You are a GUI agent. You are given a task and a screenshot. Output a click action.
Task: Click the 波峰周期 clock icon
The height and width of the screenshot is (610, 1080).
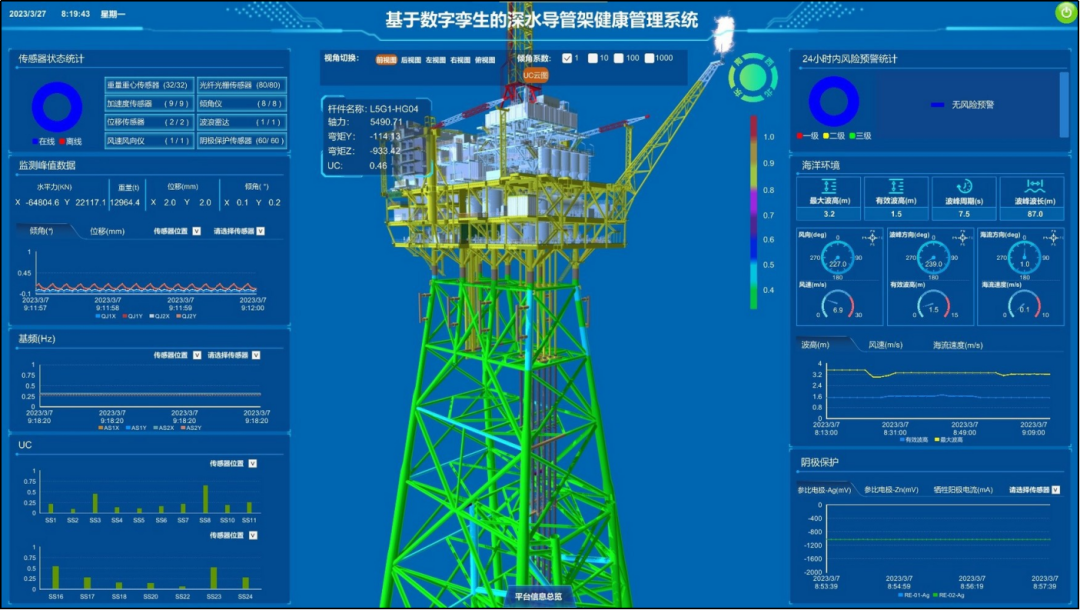point(964,186)
